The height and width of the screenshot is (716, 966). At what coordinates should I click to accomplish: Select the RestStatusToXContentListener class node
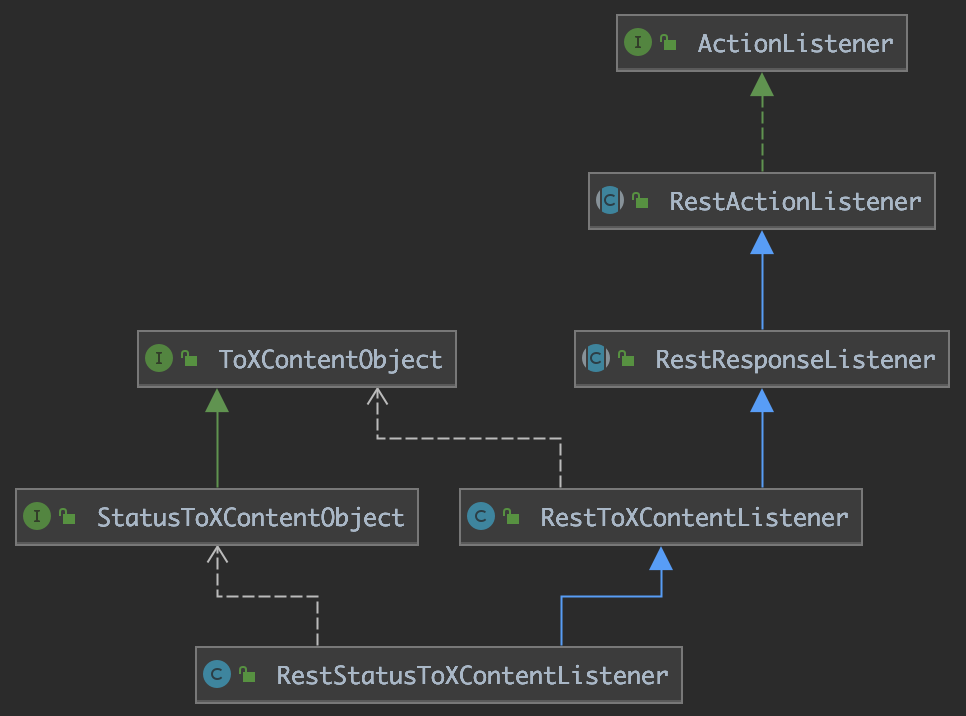pyautogui.click(x=439, y=675)
